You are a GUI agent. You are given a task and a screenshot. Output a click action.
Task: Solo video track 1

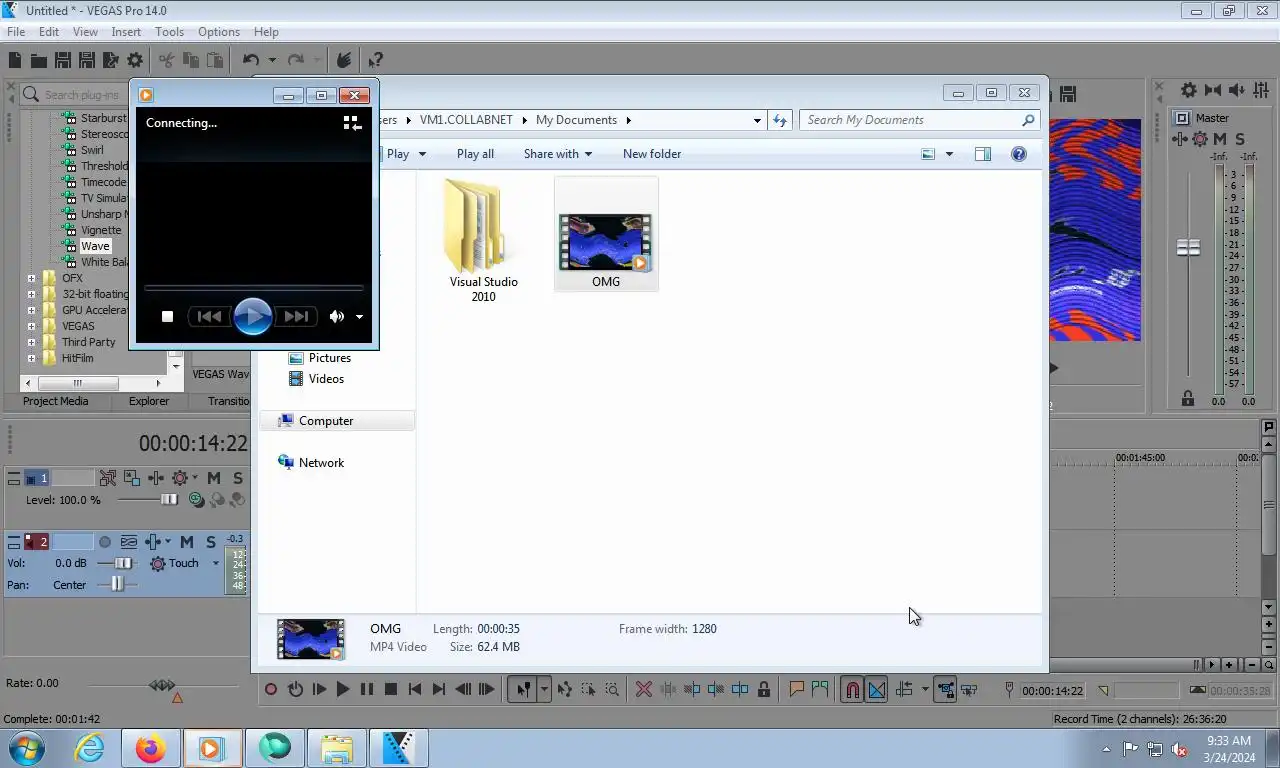238,478
